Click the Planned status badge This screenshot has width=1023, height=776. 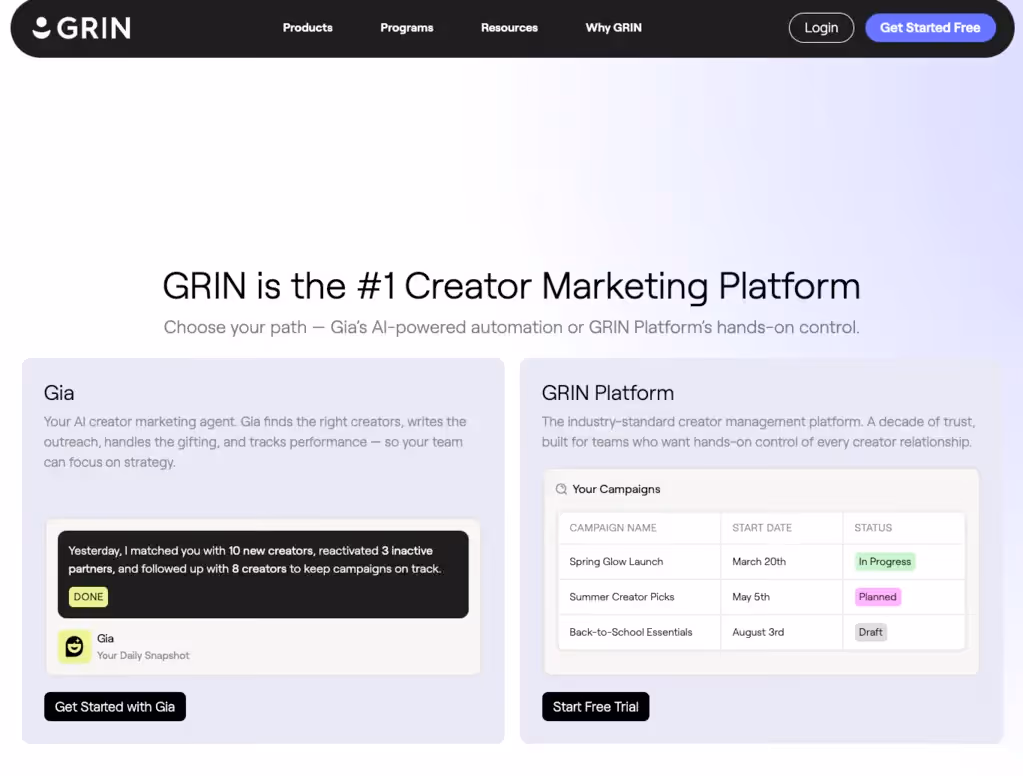(x=877, y=596)
